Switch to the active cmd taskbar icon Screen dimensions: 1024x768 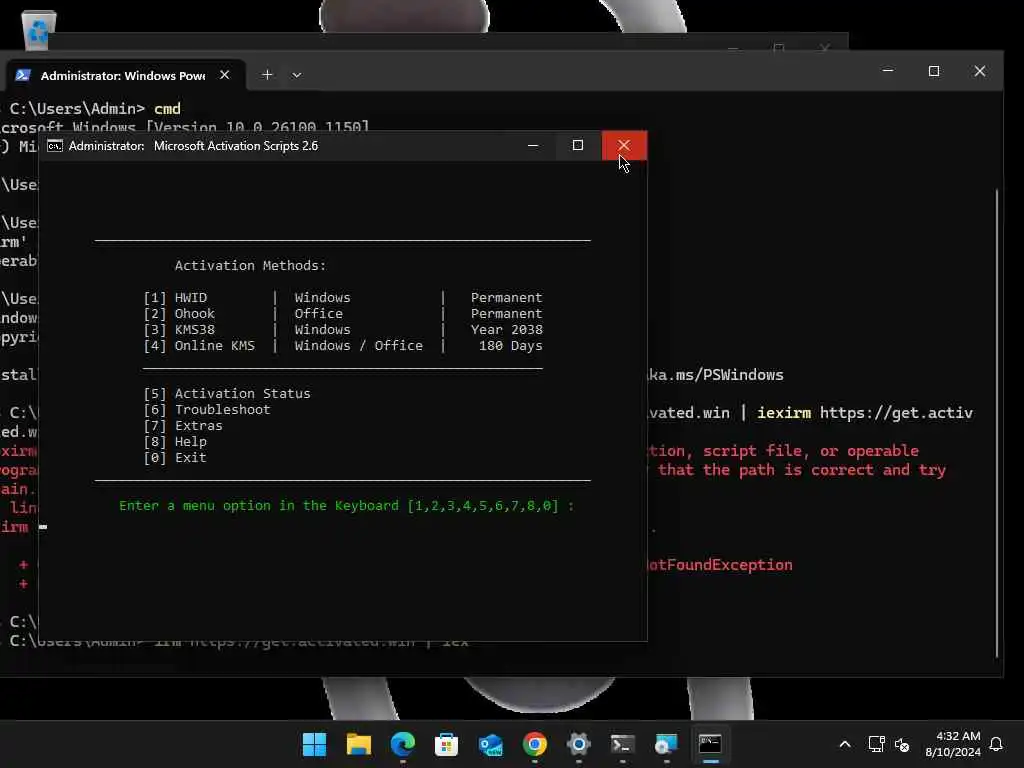[710, 744]
